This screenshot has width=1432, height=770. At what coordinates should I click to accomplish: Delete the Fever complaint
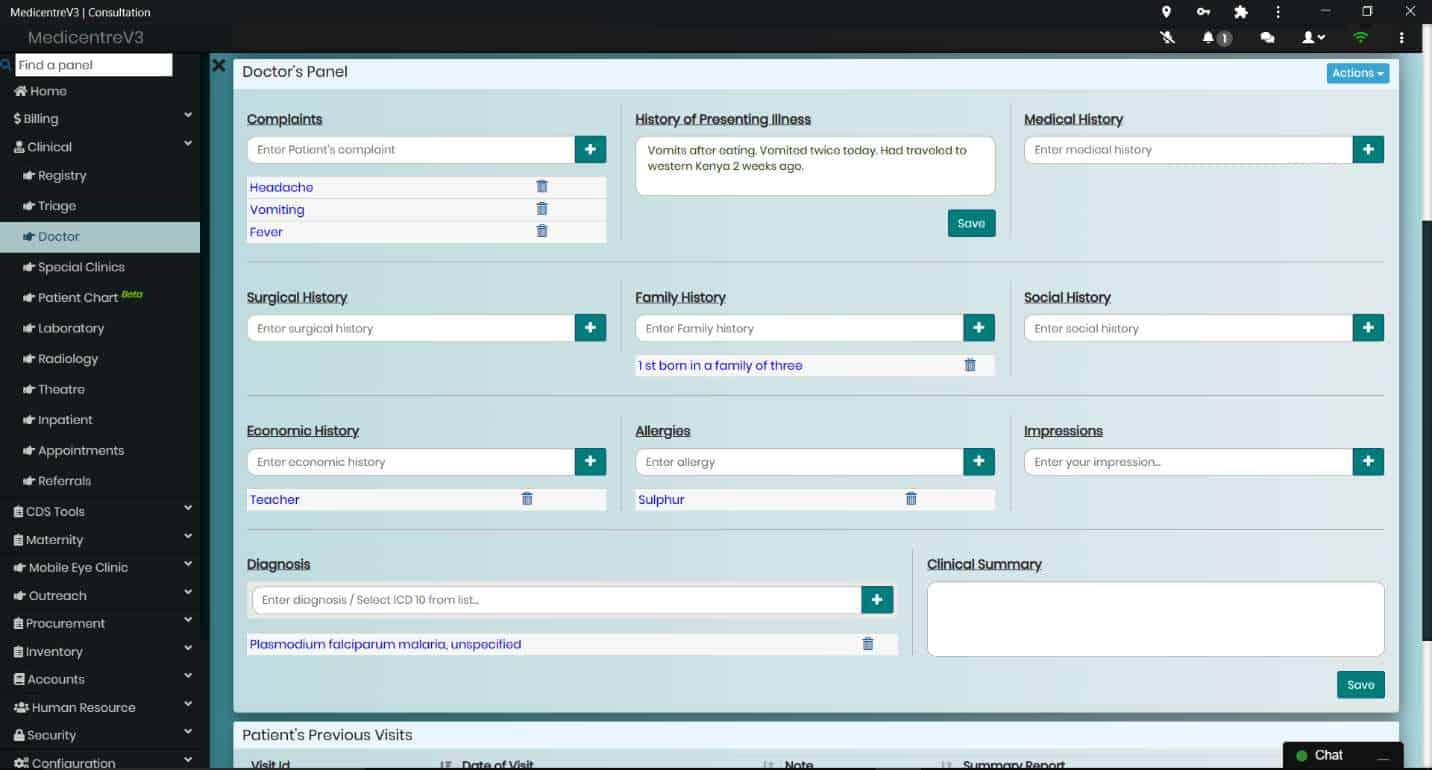542,230
